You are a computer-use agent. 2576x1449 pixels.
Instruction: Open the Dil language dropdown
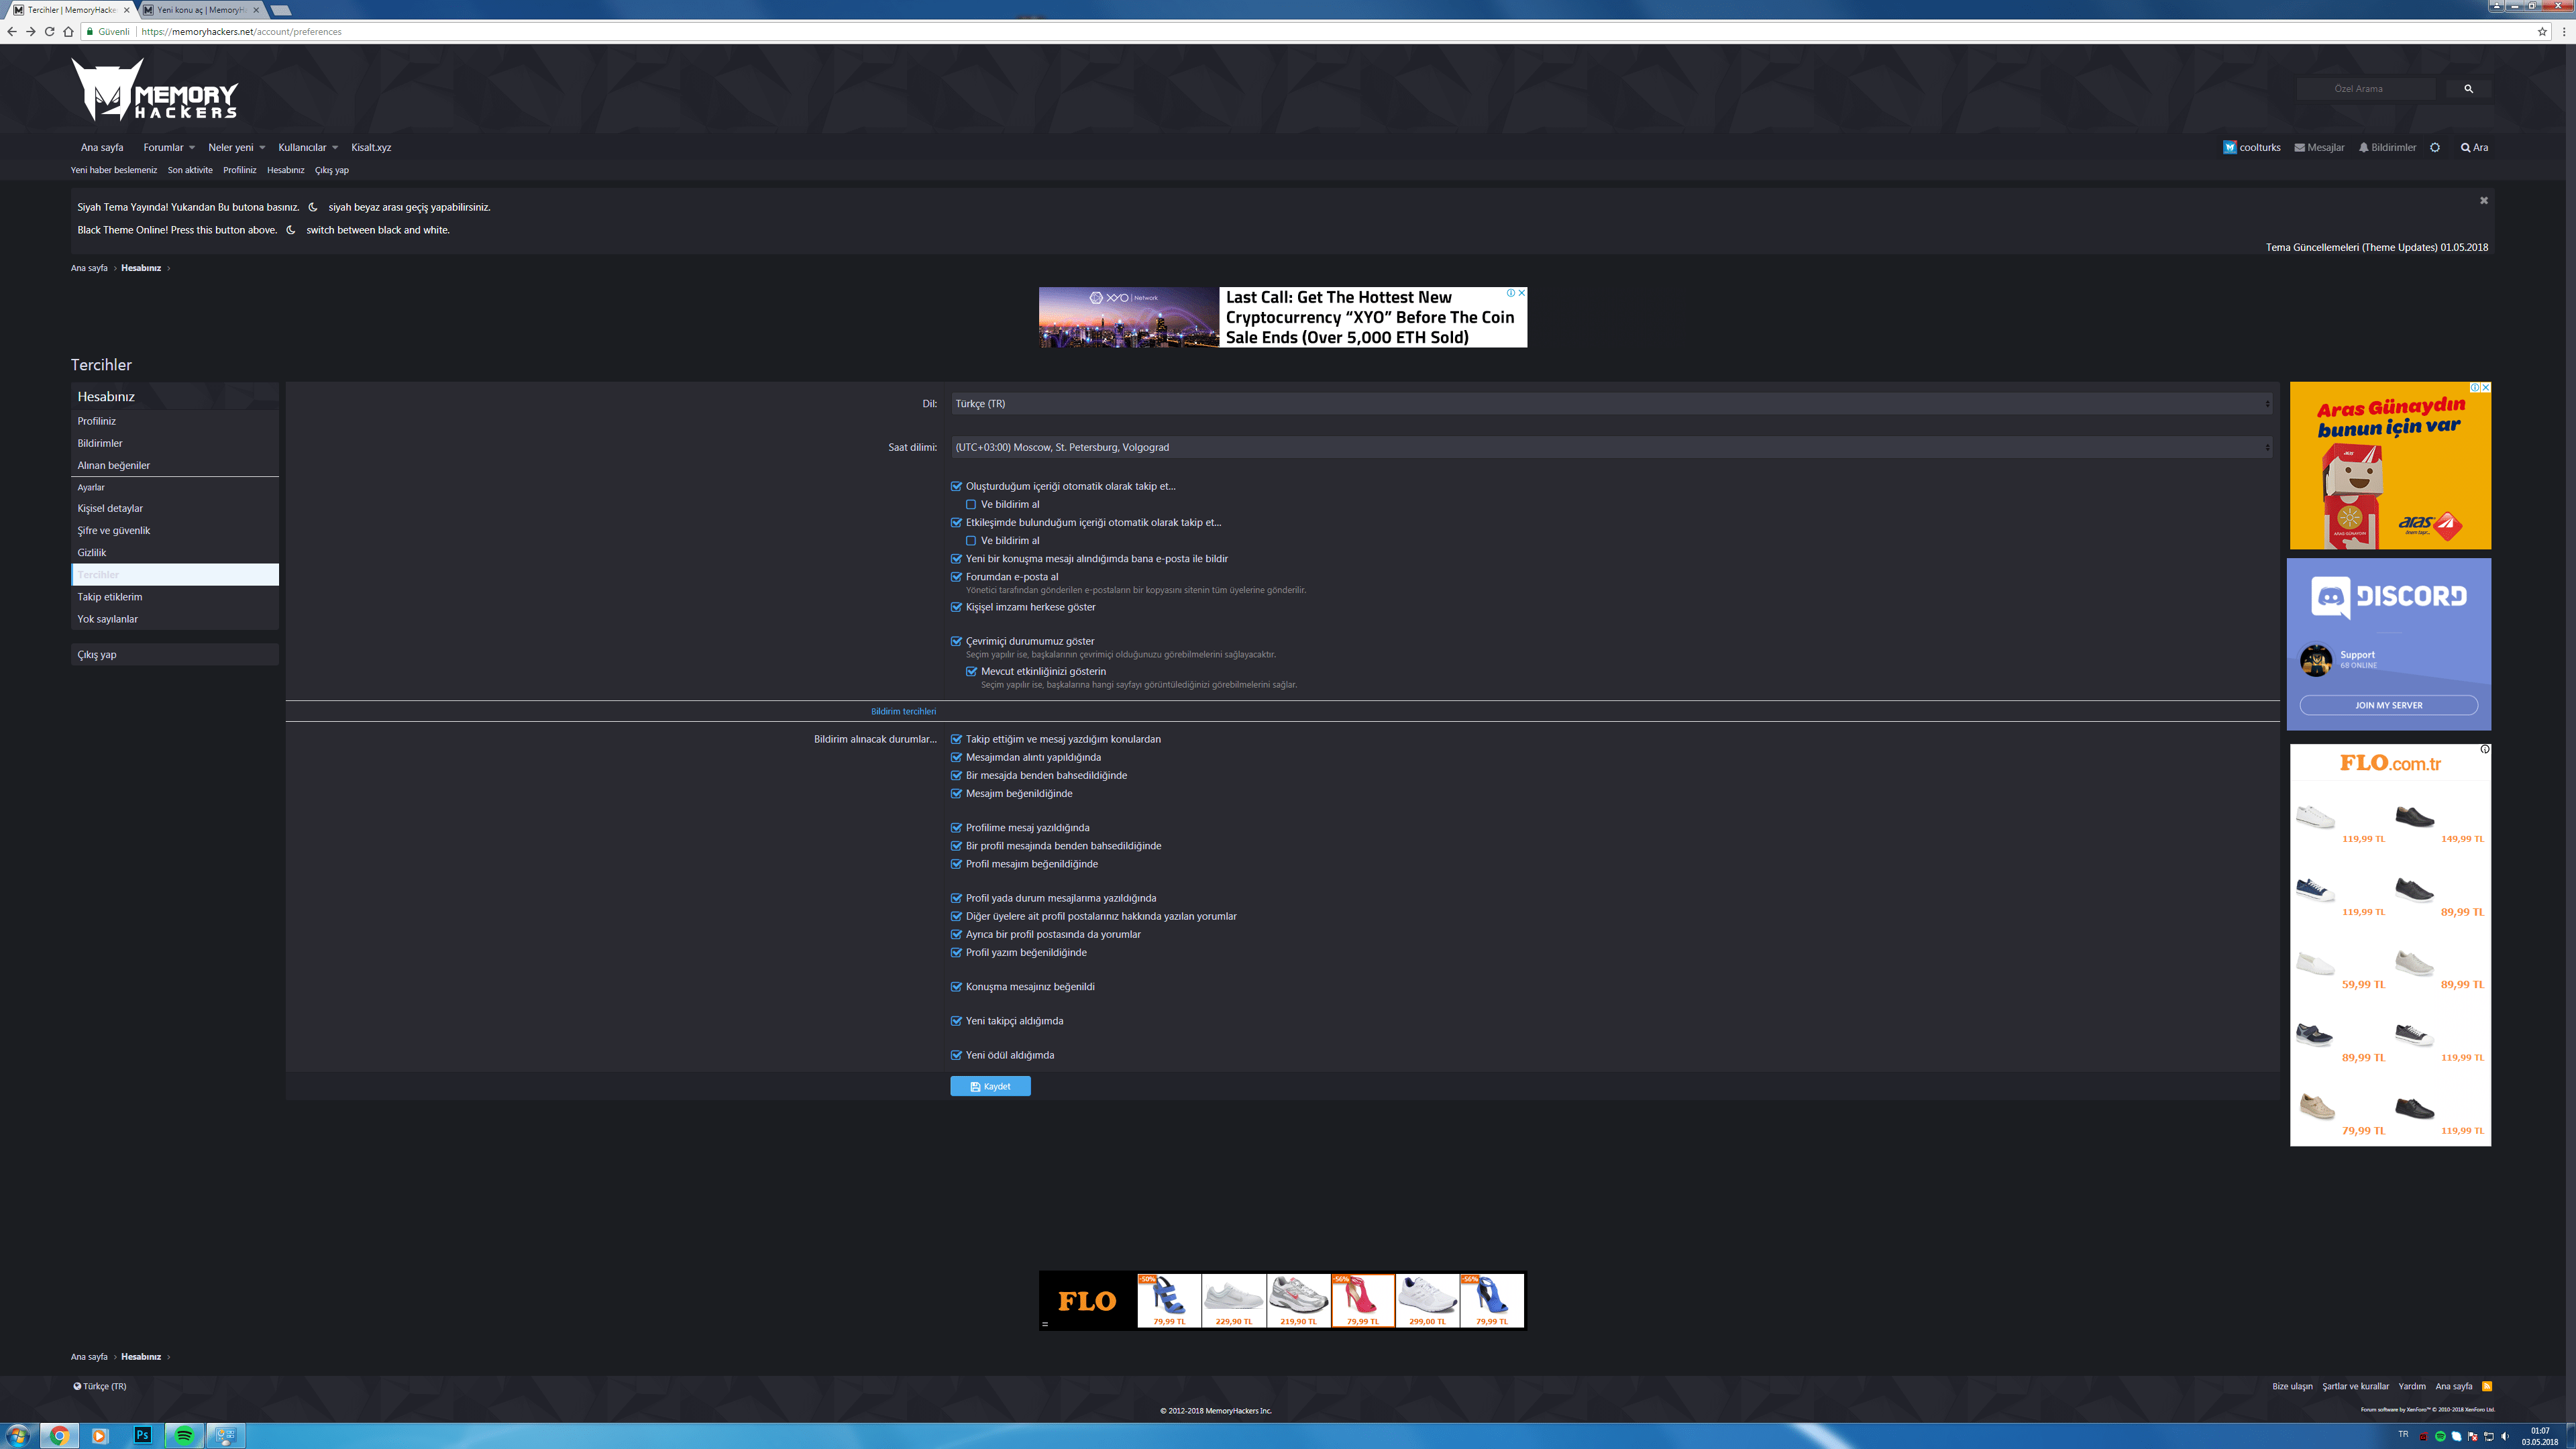[x=1611, y=404]
